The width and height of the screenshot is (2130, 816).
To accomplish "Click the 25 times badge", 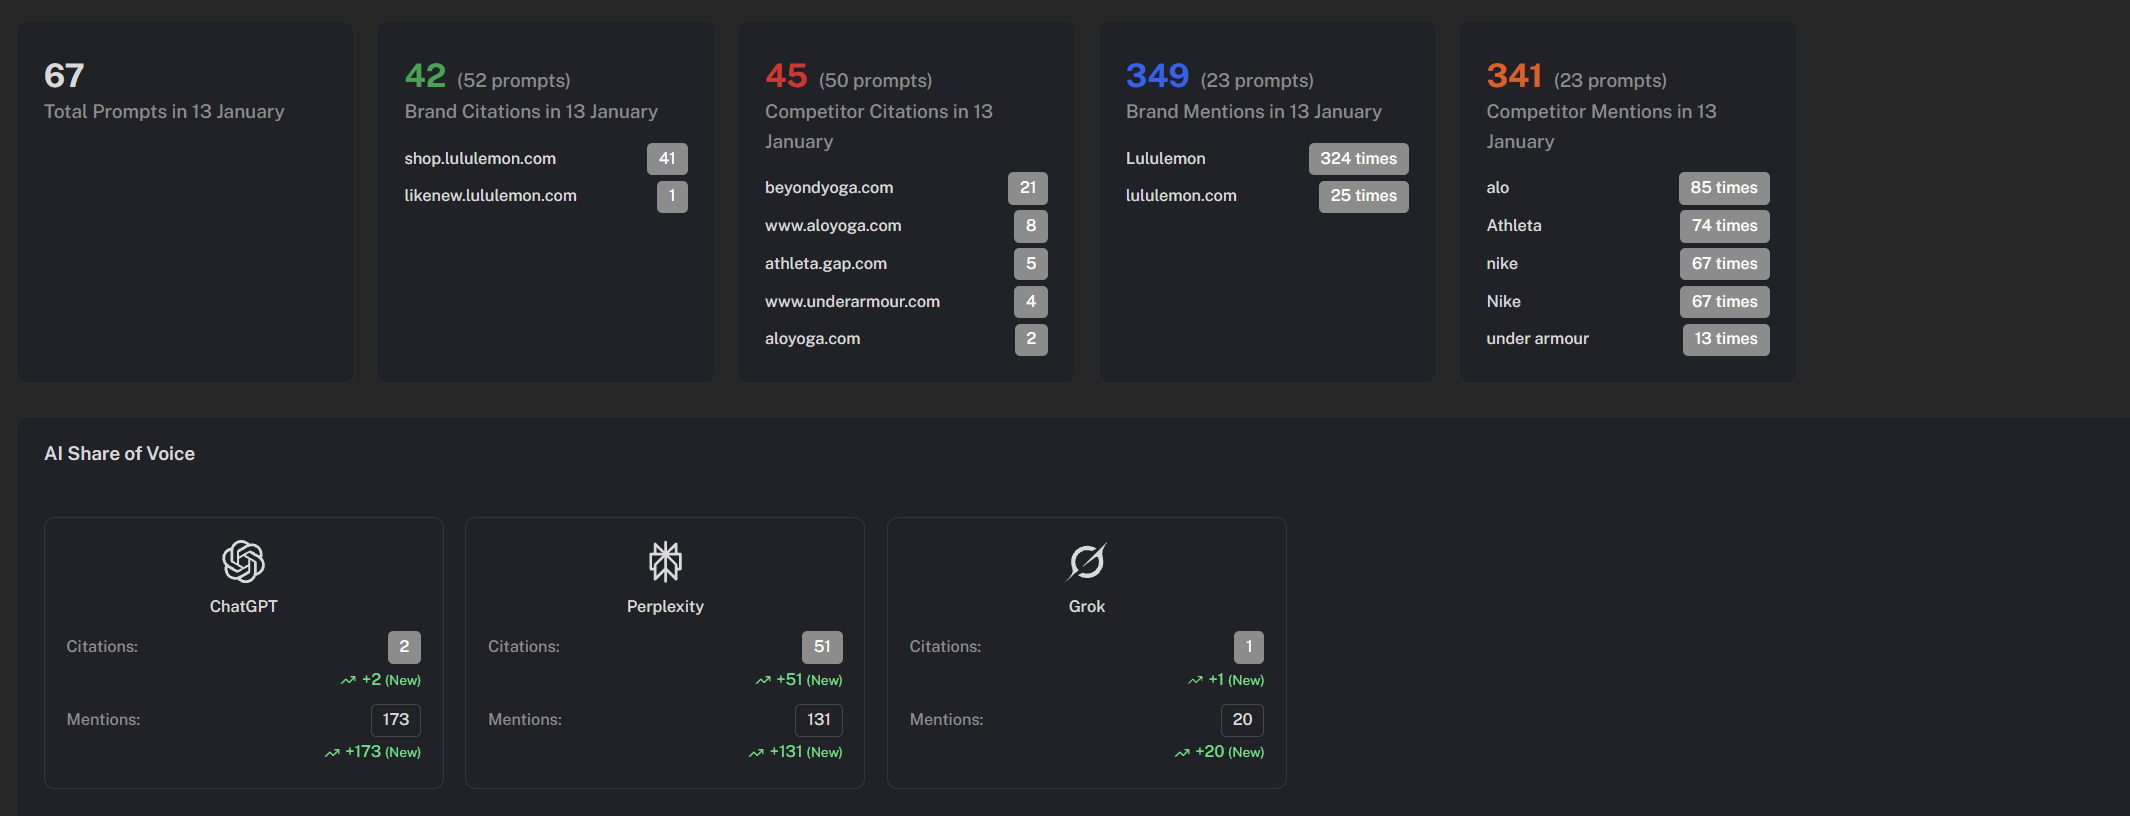I will click(x=1363, y=196).
